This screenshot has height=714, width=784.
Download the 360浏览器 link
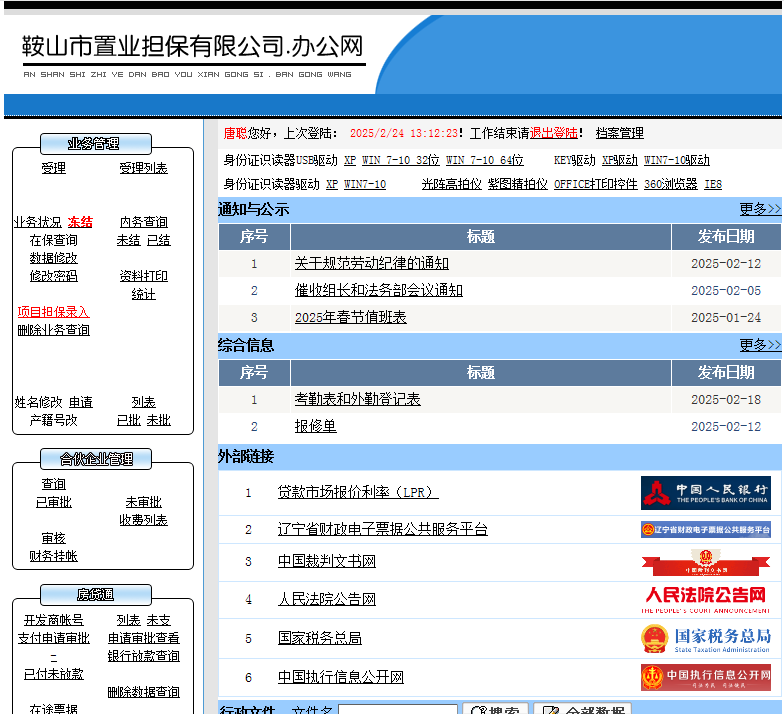coord(670,184)
